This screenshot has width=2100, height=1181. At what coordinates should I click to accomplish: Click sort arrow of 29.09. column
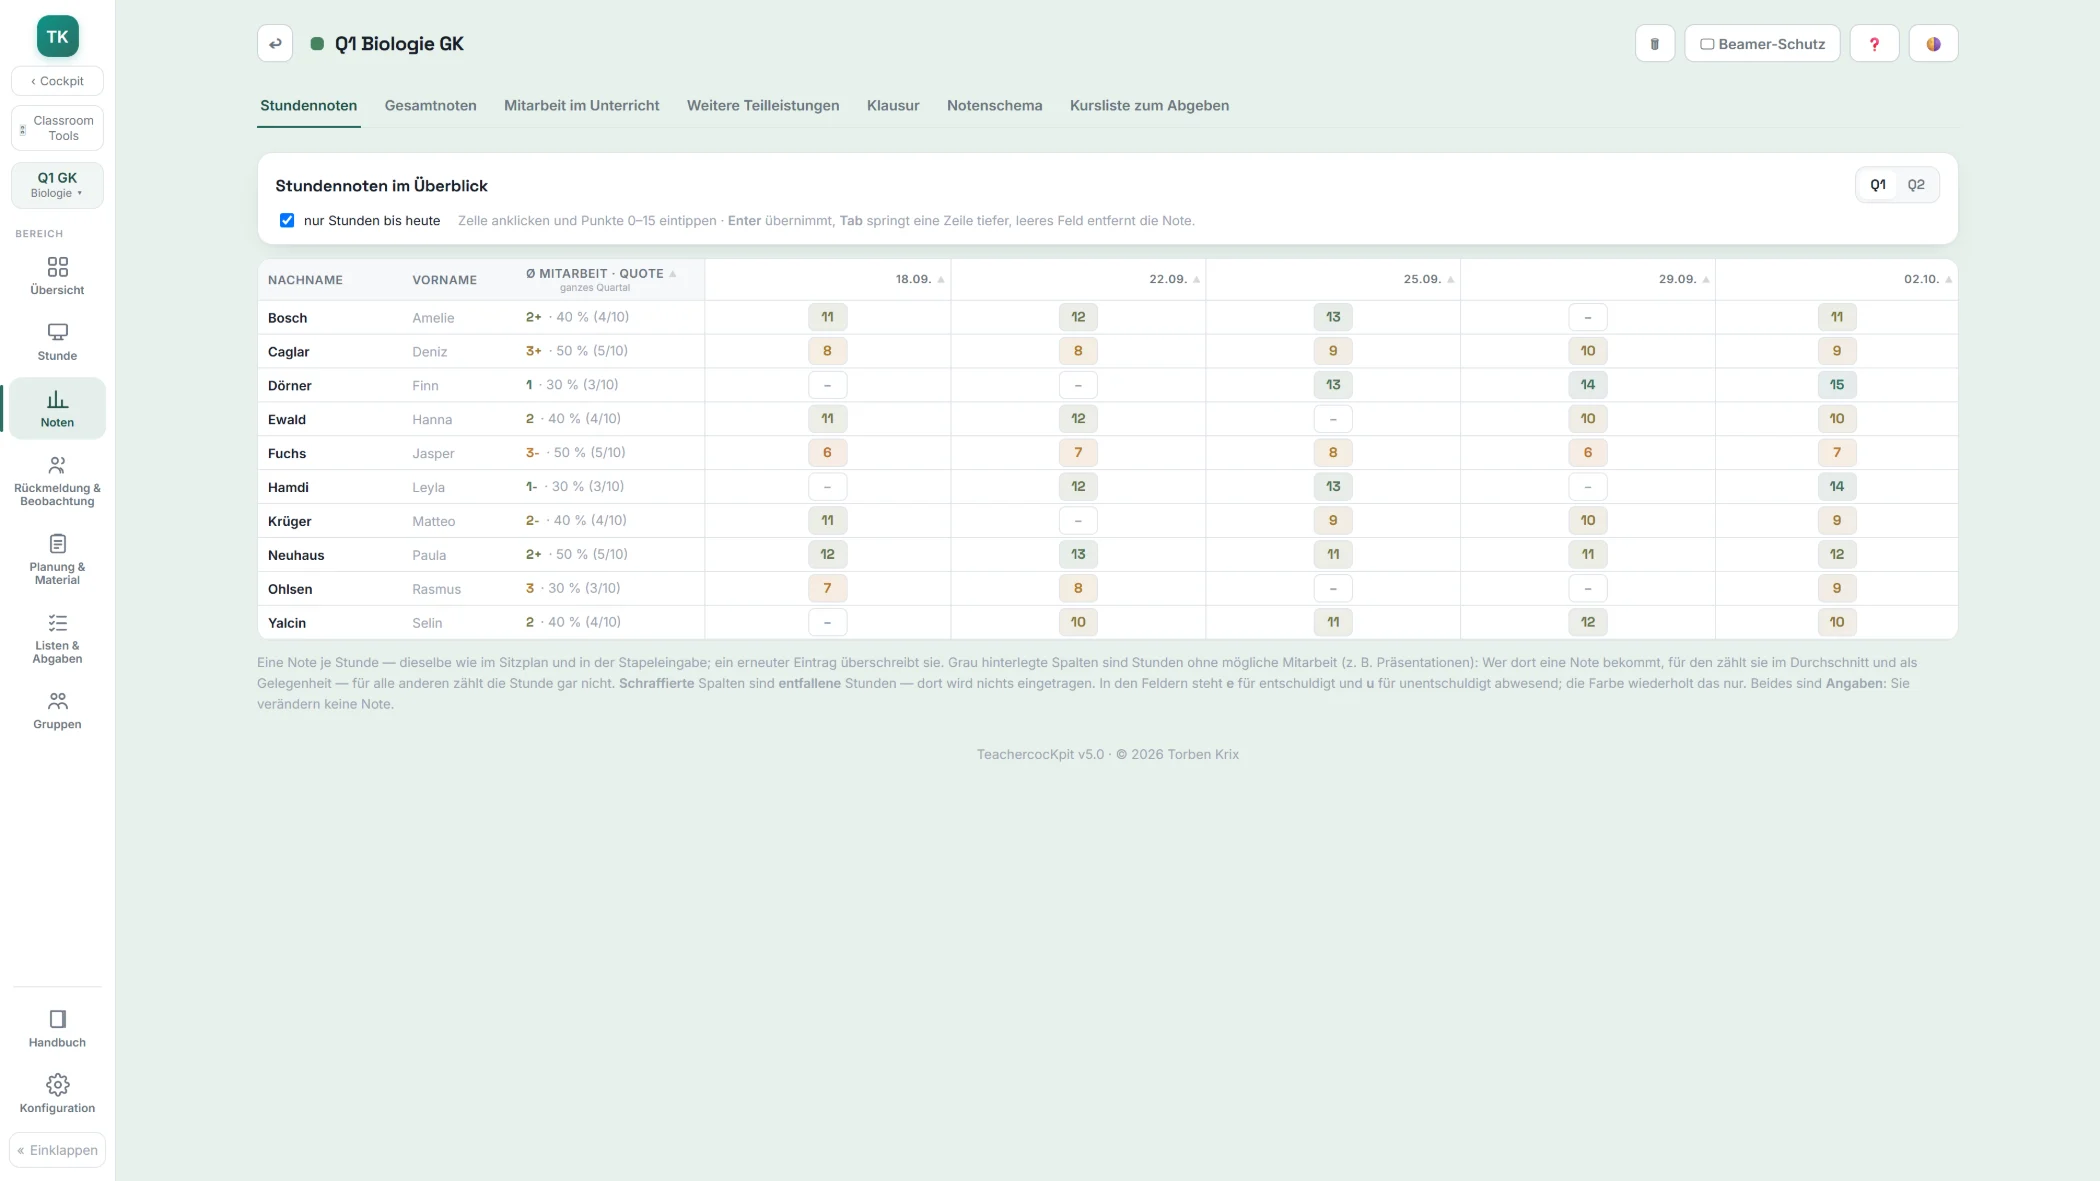coord(1706,280)
